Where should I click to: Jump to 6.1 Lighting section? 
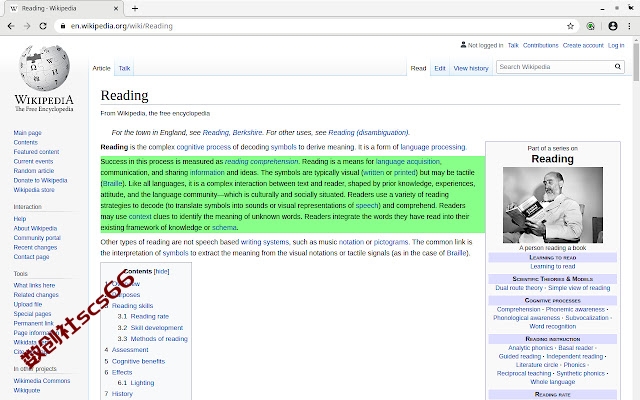click(x=136, y=383)
